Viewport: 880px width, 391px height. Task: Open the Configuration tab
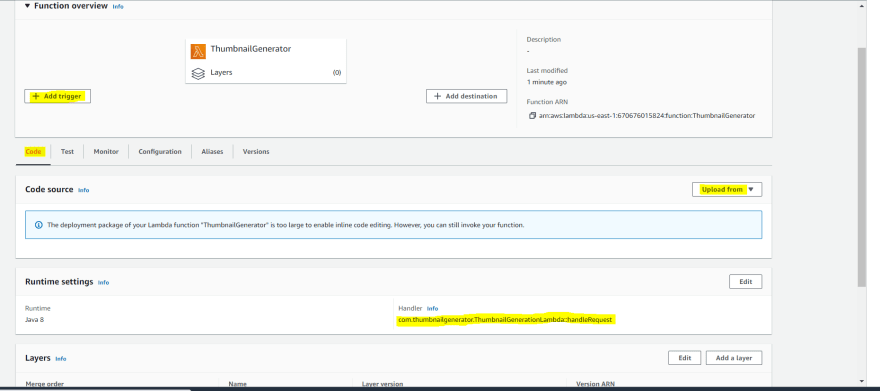click(160, 151)
